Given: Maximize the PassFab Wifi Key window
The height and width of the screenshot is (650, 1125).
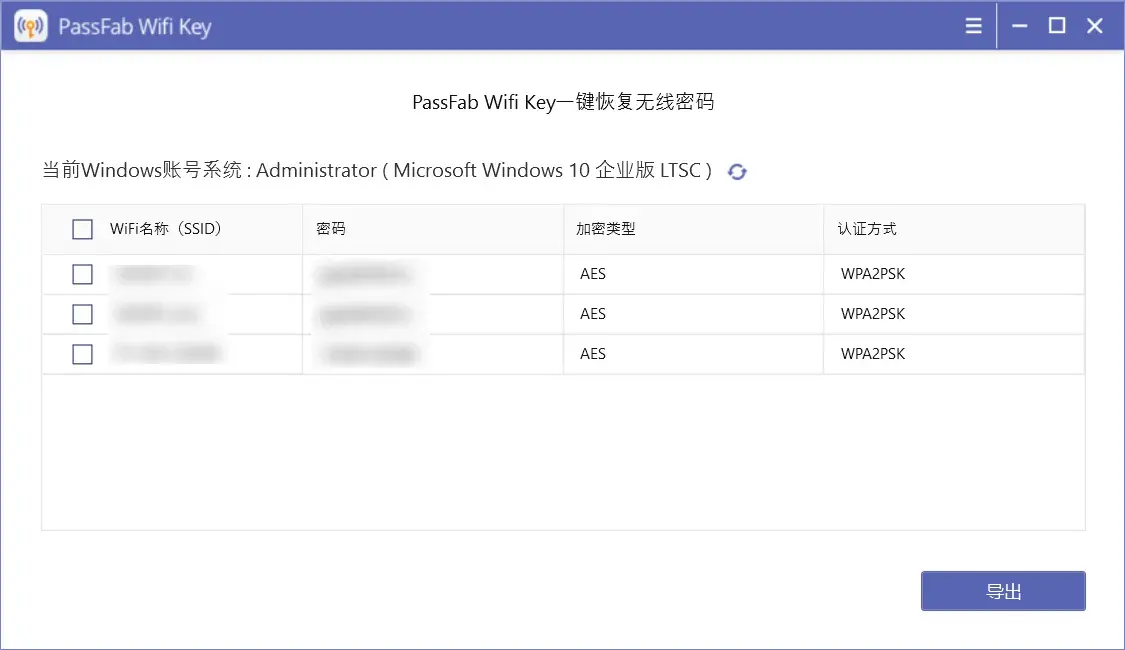Looking at the screenshot, I should pyautogui.click(x=1057, y=26).
